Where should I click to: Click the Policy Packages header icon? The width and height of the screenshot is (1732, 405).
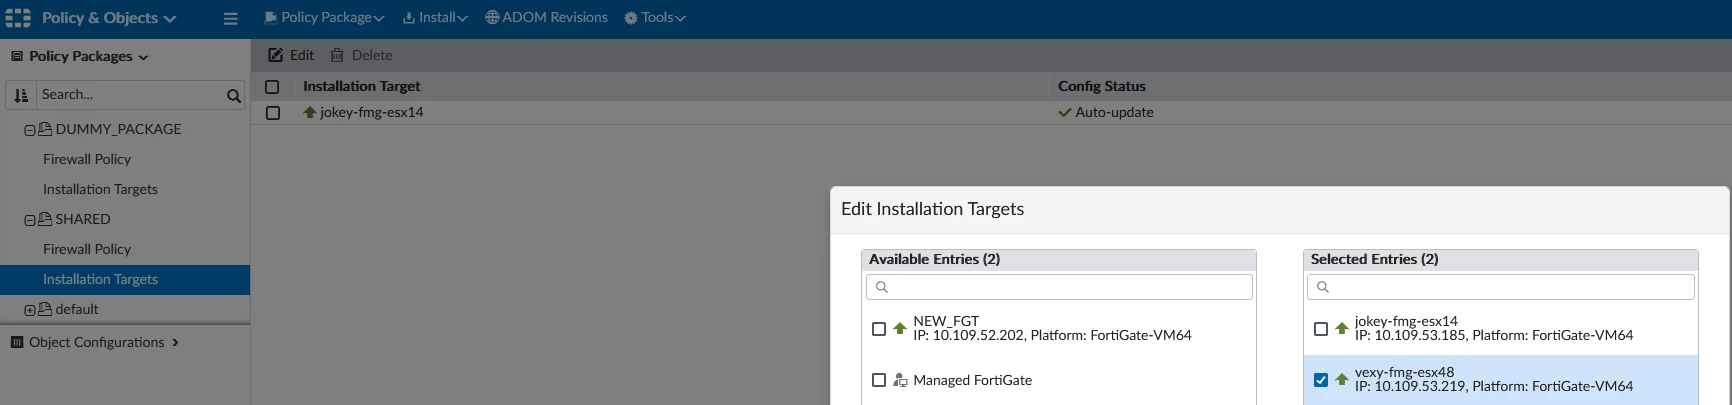17,56
